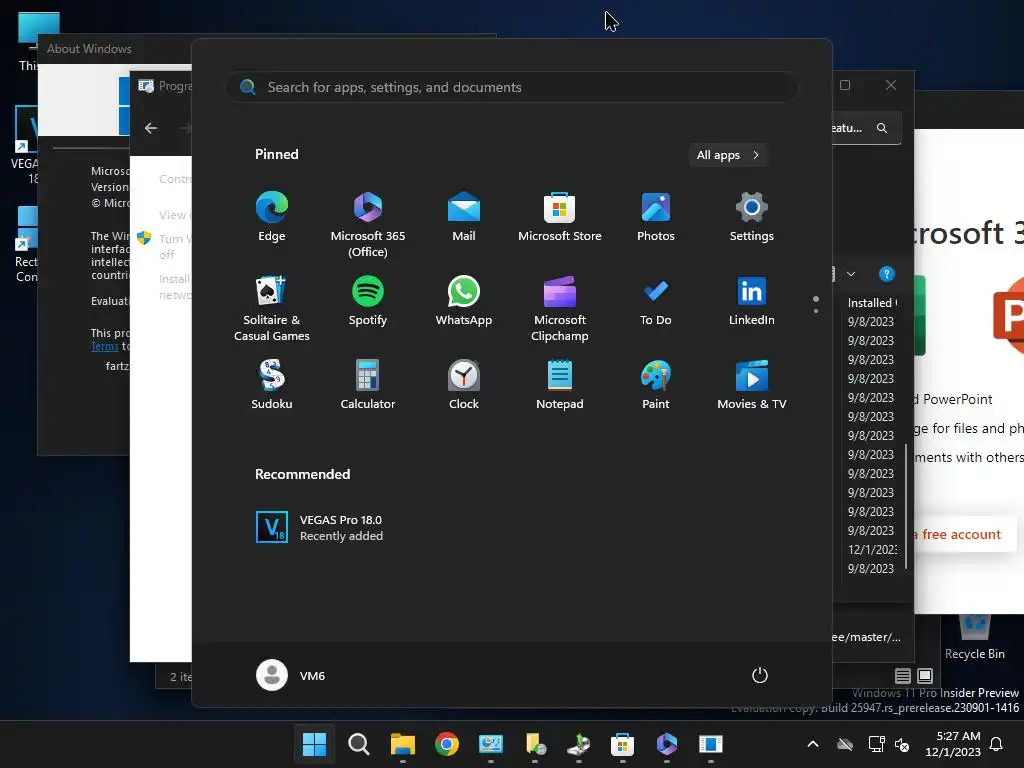Screen dimensions: 1024x768
Task: Switch to details view in Explorer
Action: coord(903,675)
